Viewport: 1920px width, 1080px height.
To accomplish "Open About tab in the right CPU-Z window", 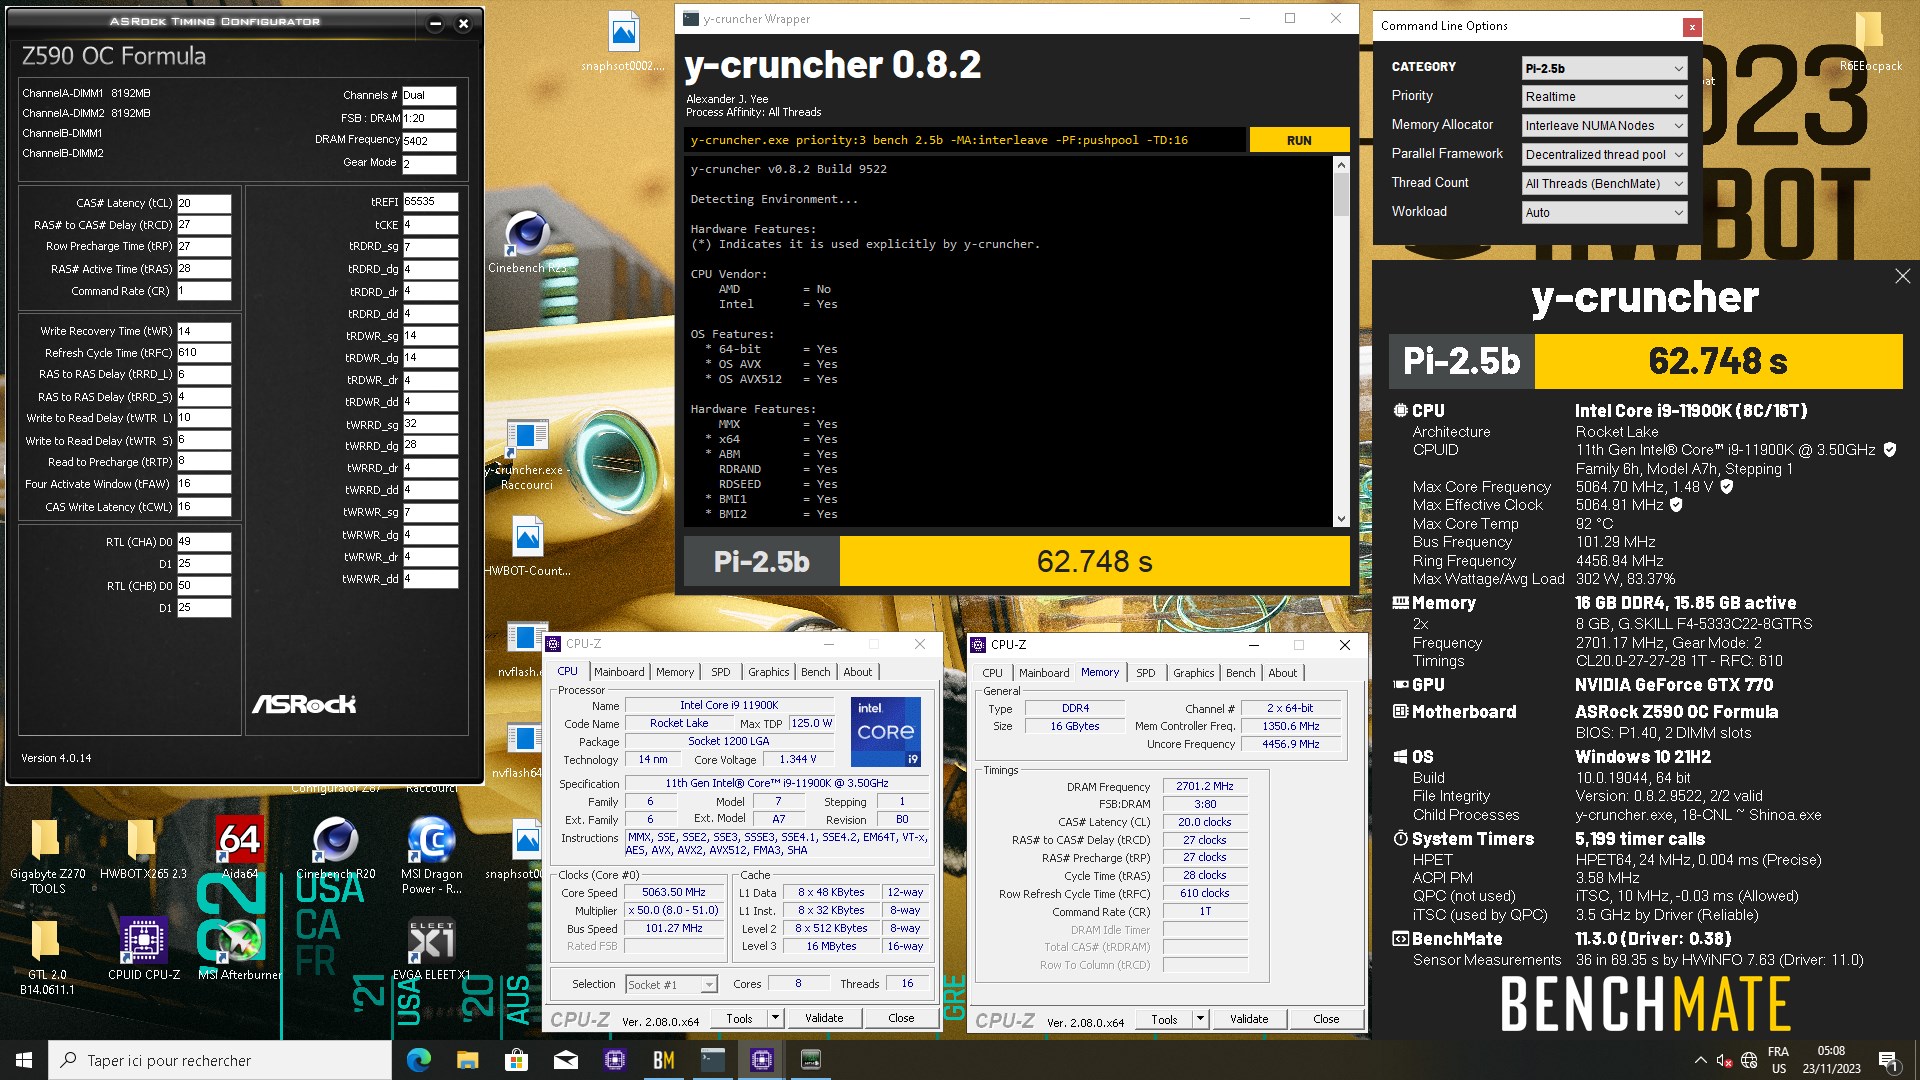I will pyautogui.click(x=1283, y=673).
